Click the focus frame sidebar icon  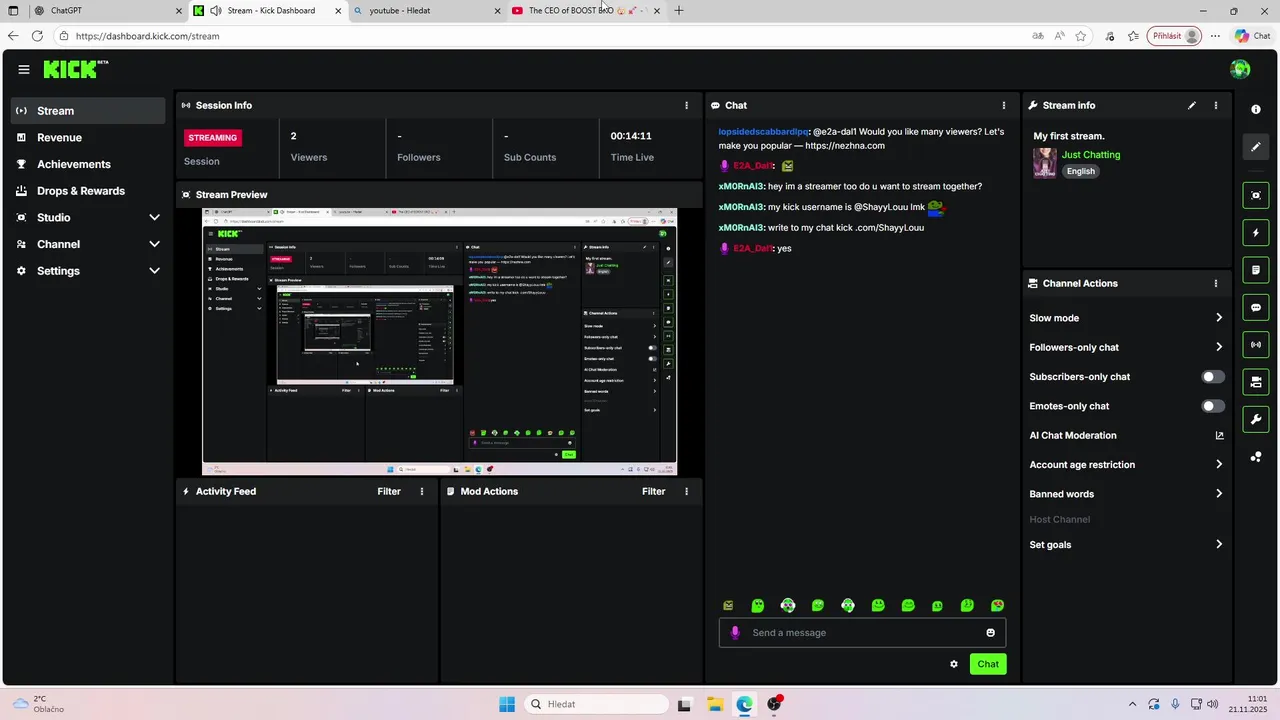(1256, 195)
